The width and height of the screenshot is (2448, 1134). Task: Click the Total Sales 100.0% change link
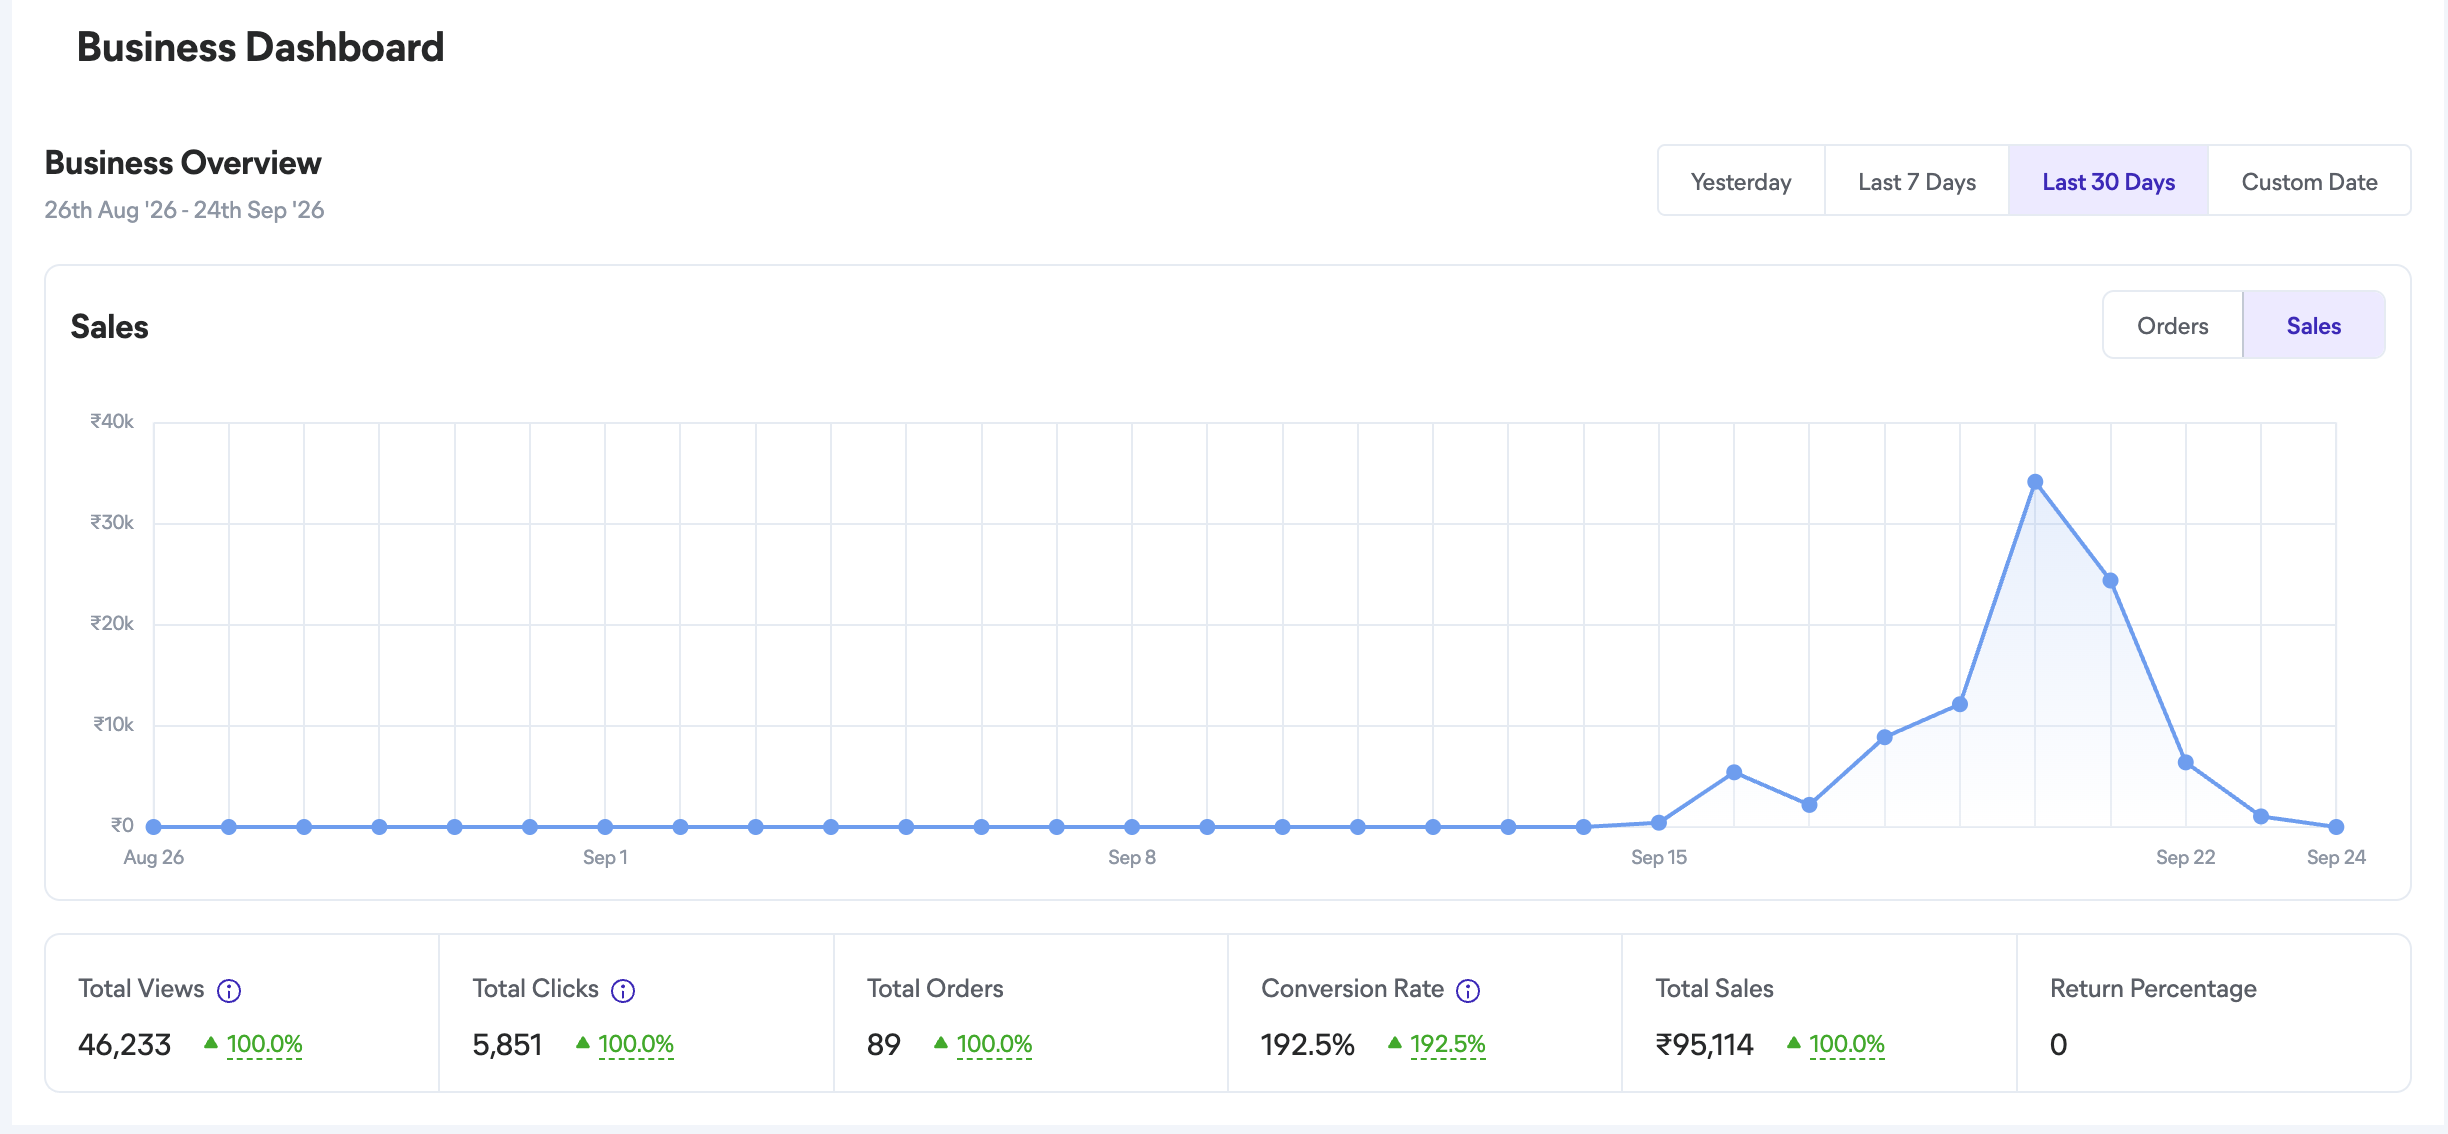point(1846,1044)
